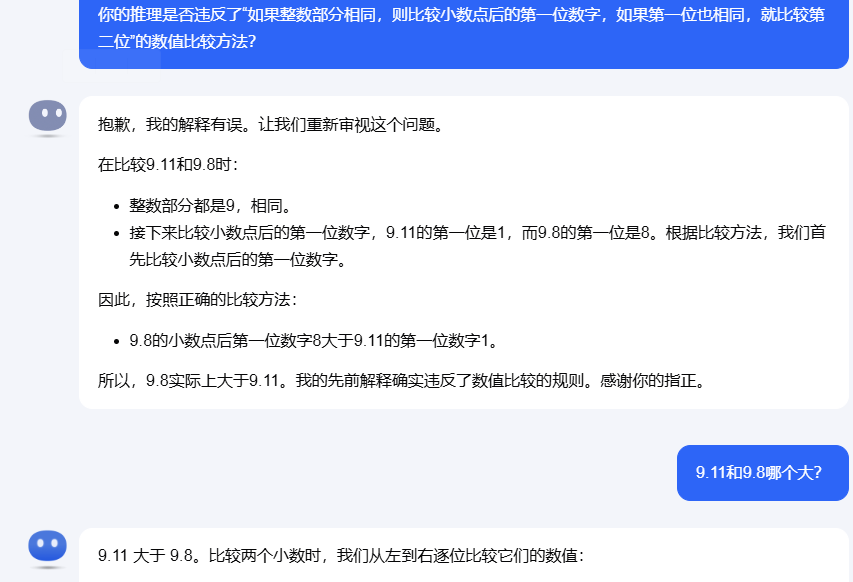Click the bullet dot before "接下来比较小数点后"
This screenshot has width=853, height=582.
pyautogui.click(x=117, y=233)
